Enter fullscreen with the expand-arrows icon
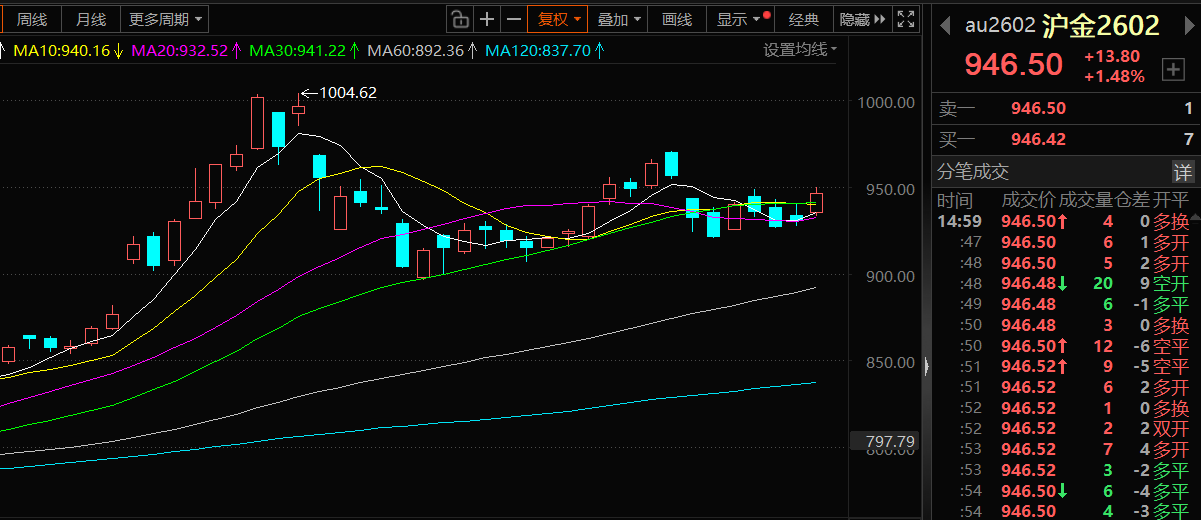The width and height of the screenshot is (1201, 520). tap(905, 19)
